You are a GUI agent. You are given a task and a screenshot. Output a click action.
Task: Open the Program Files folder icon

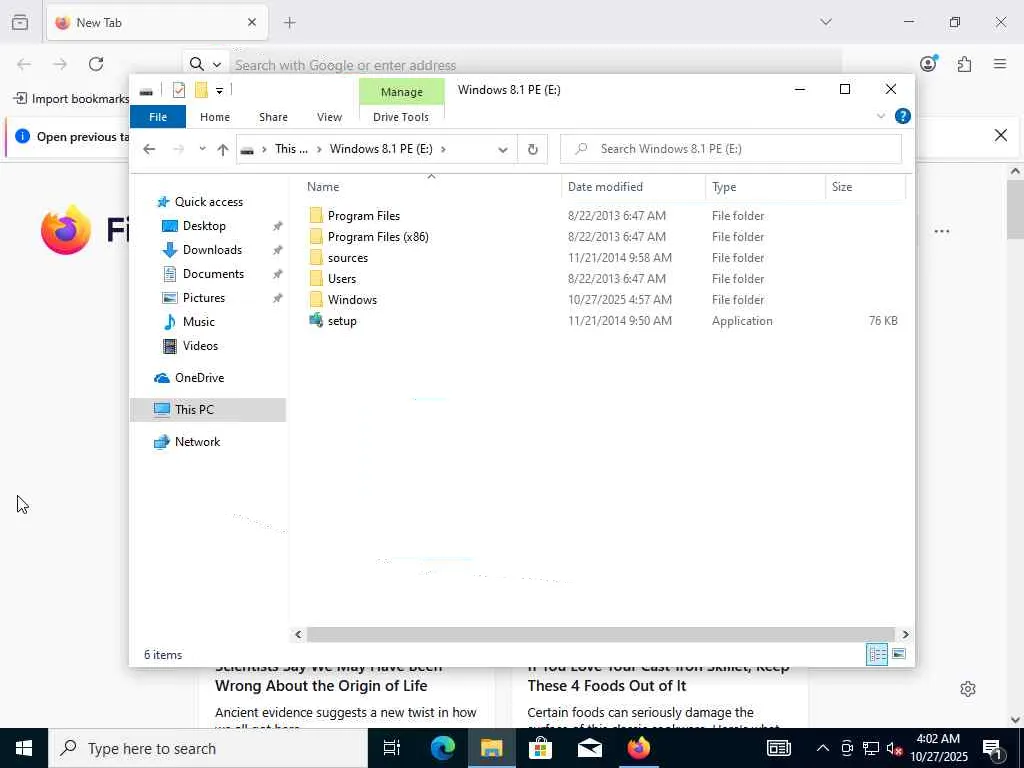316,216
